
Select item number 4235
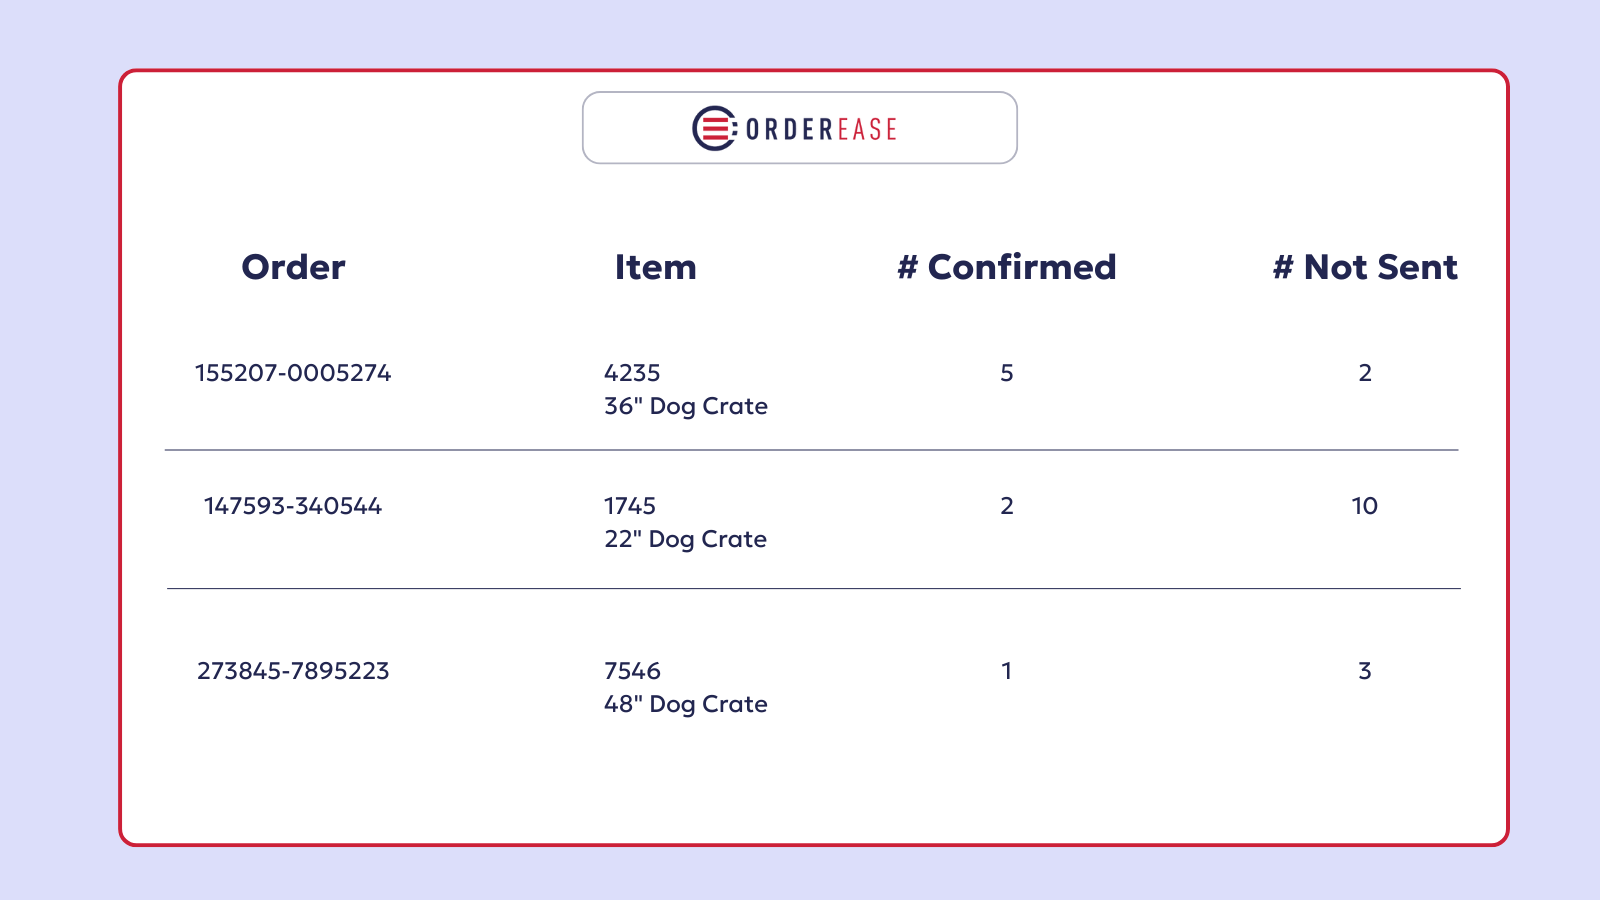pos(632,373)
